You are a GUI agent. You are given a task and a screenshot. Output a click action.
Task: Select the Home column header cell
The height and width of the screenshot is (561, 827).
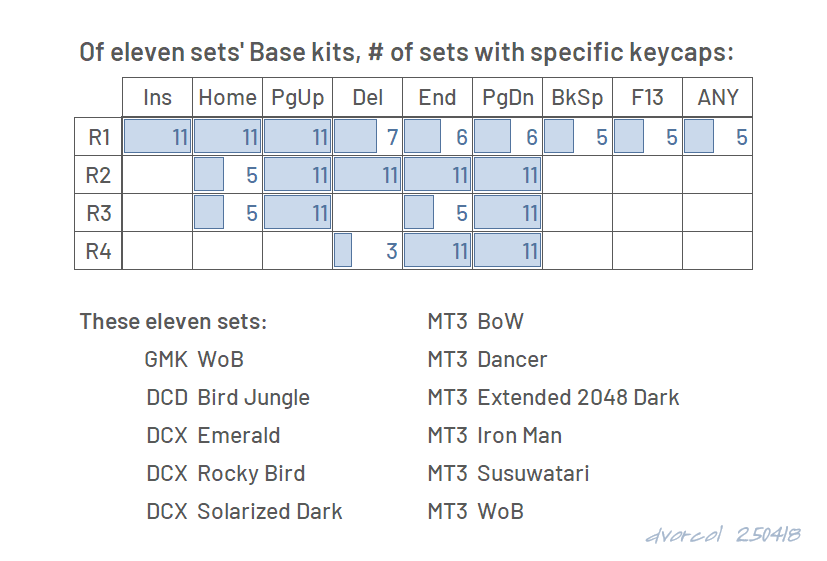point(227,98)
